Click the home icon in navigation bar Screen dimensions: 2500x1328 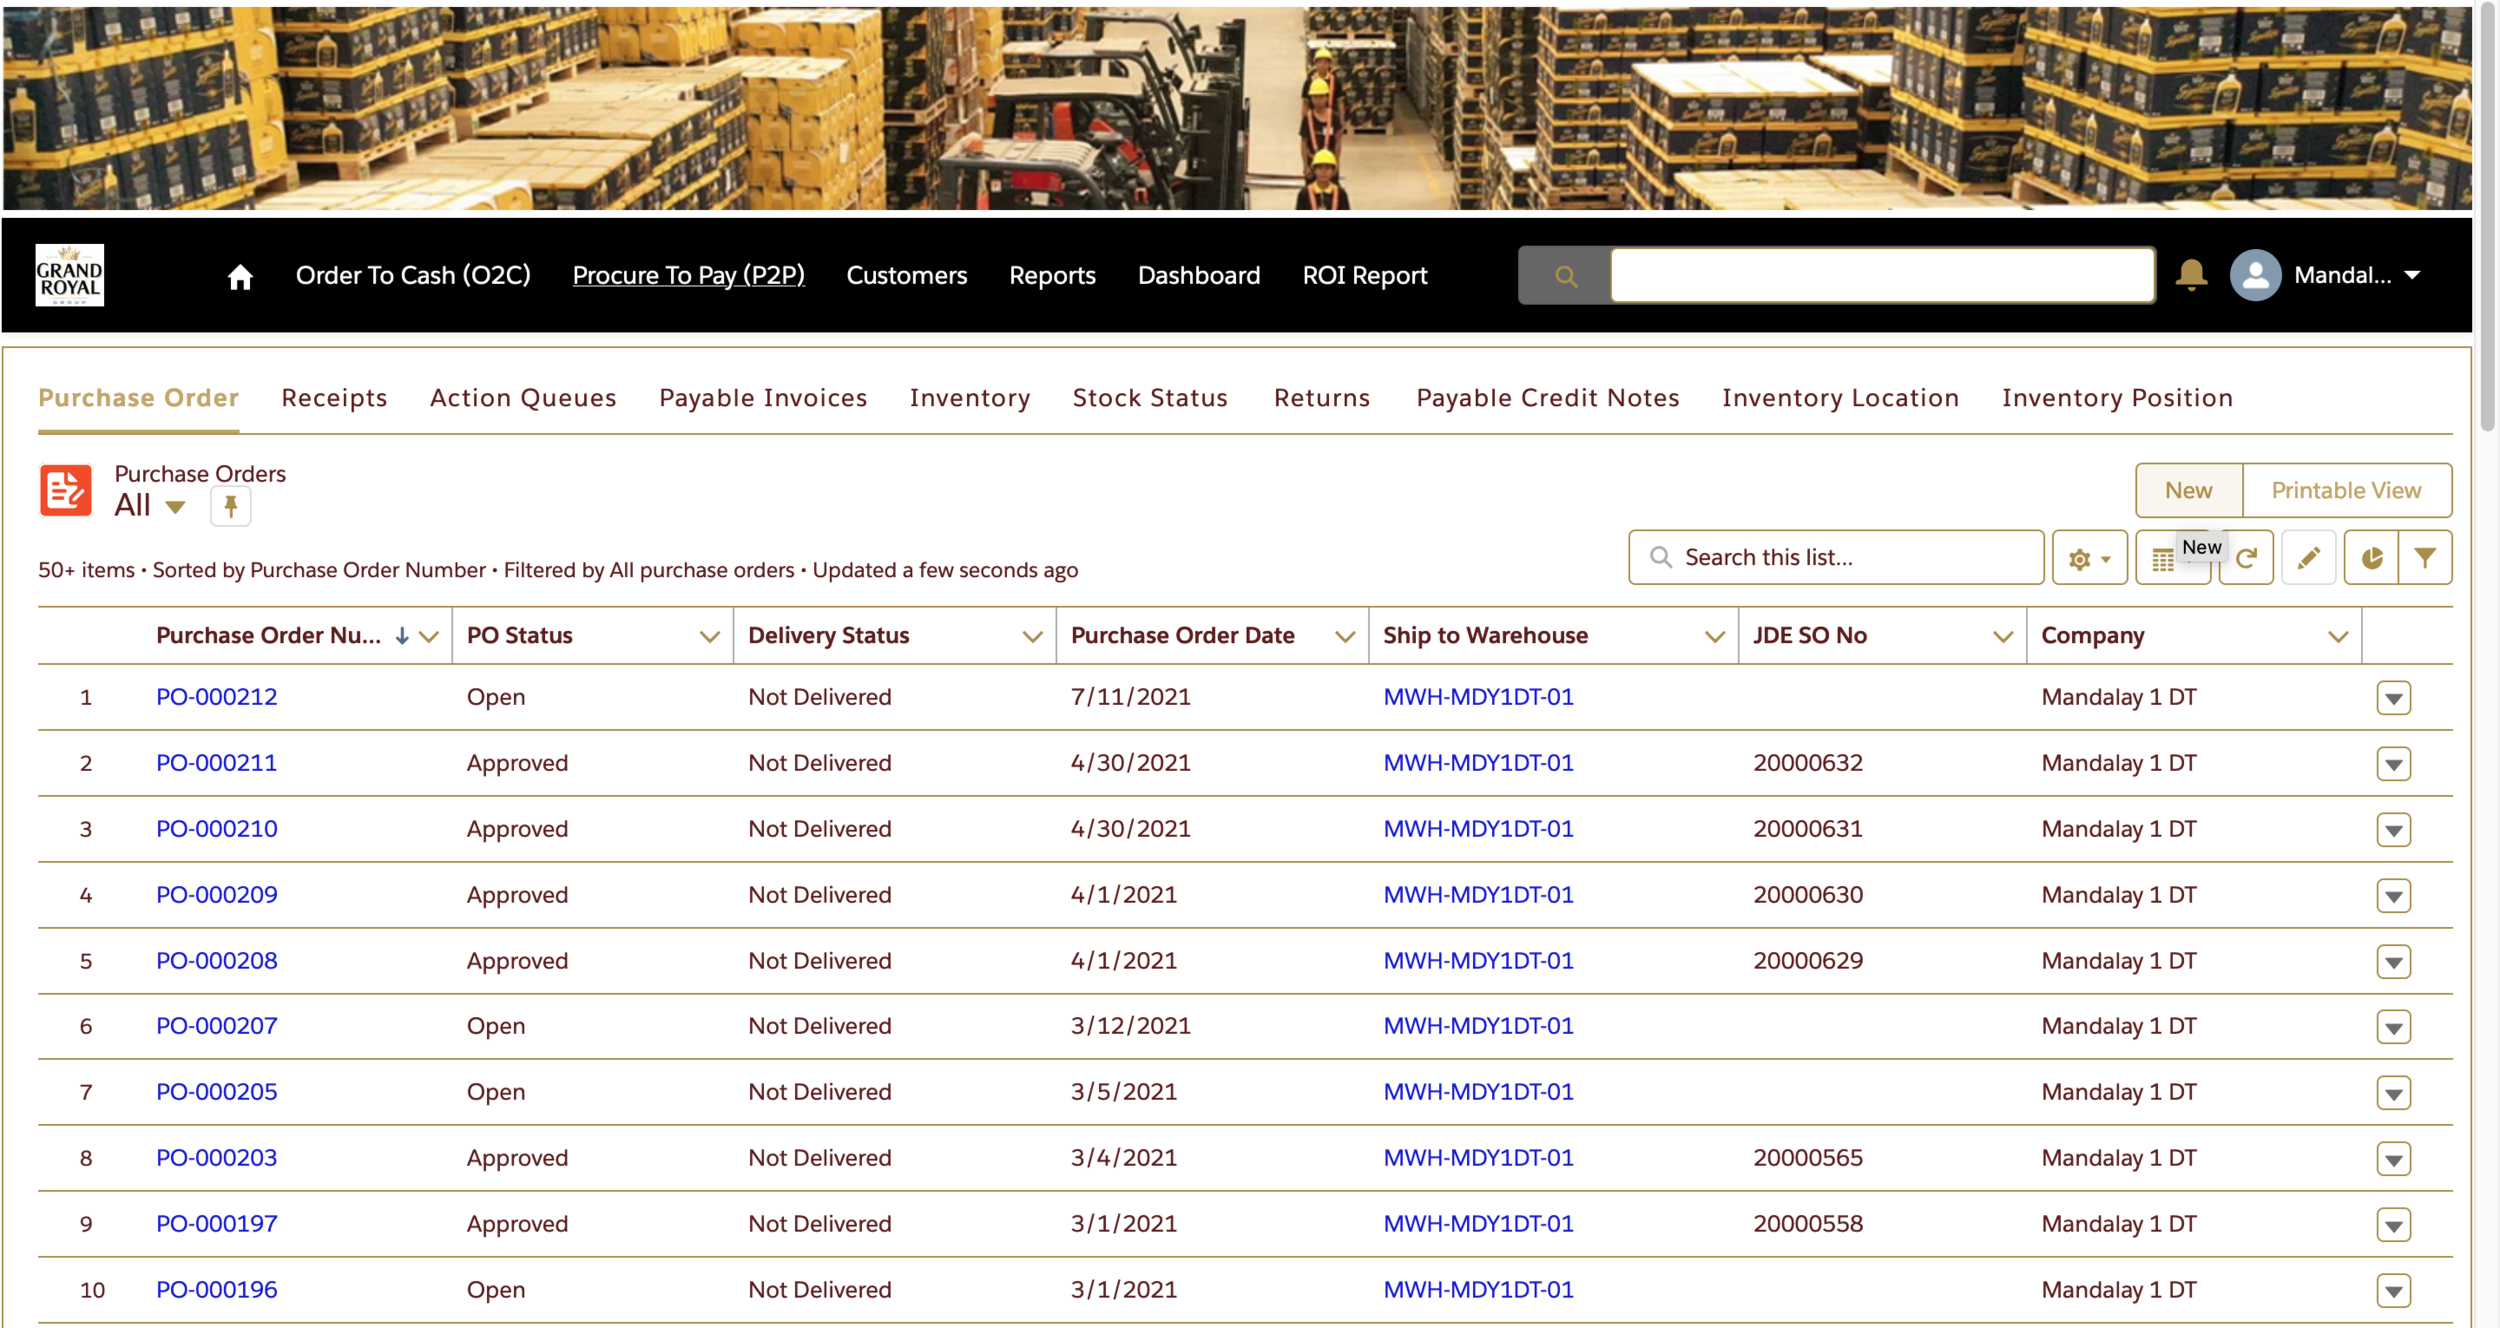240,277
